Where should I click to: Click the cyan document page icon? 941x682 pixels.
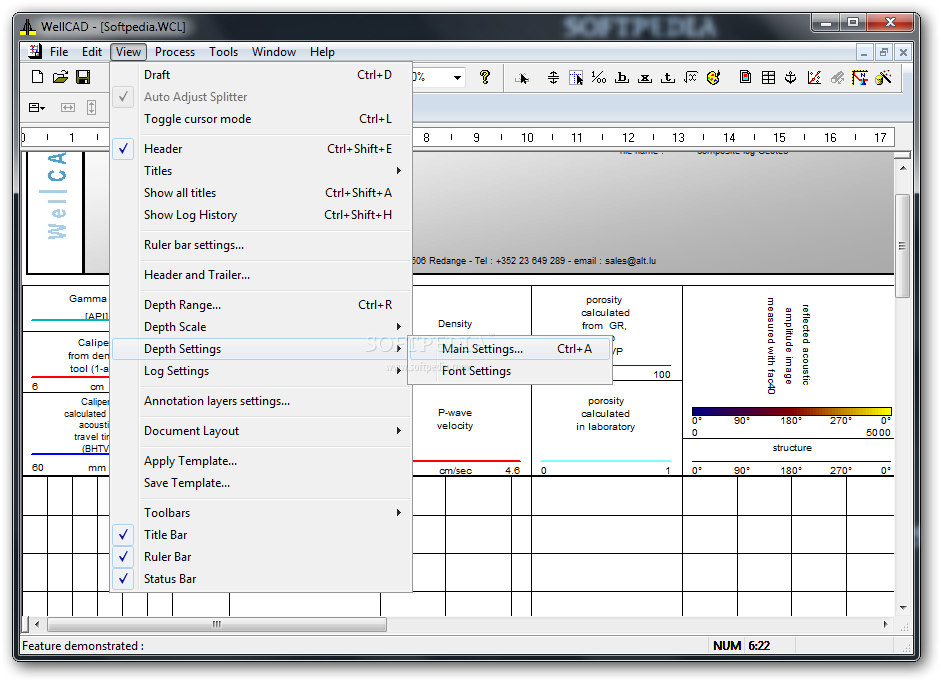click(745, 77)
